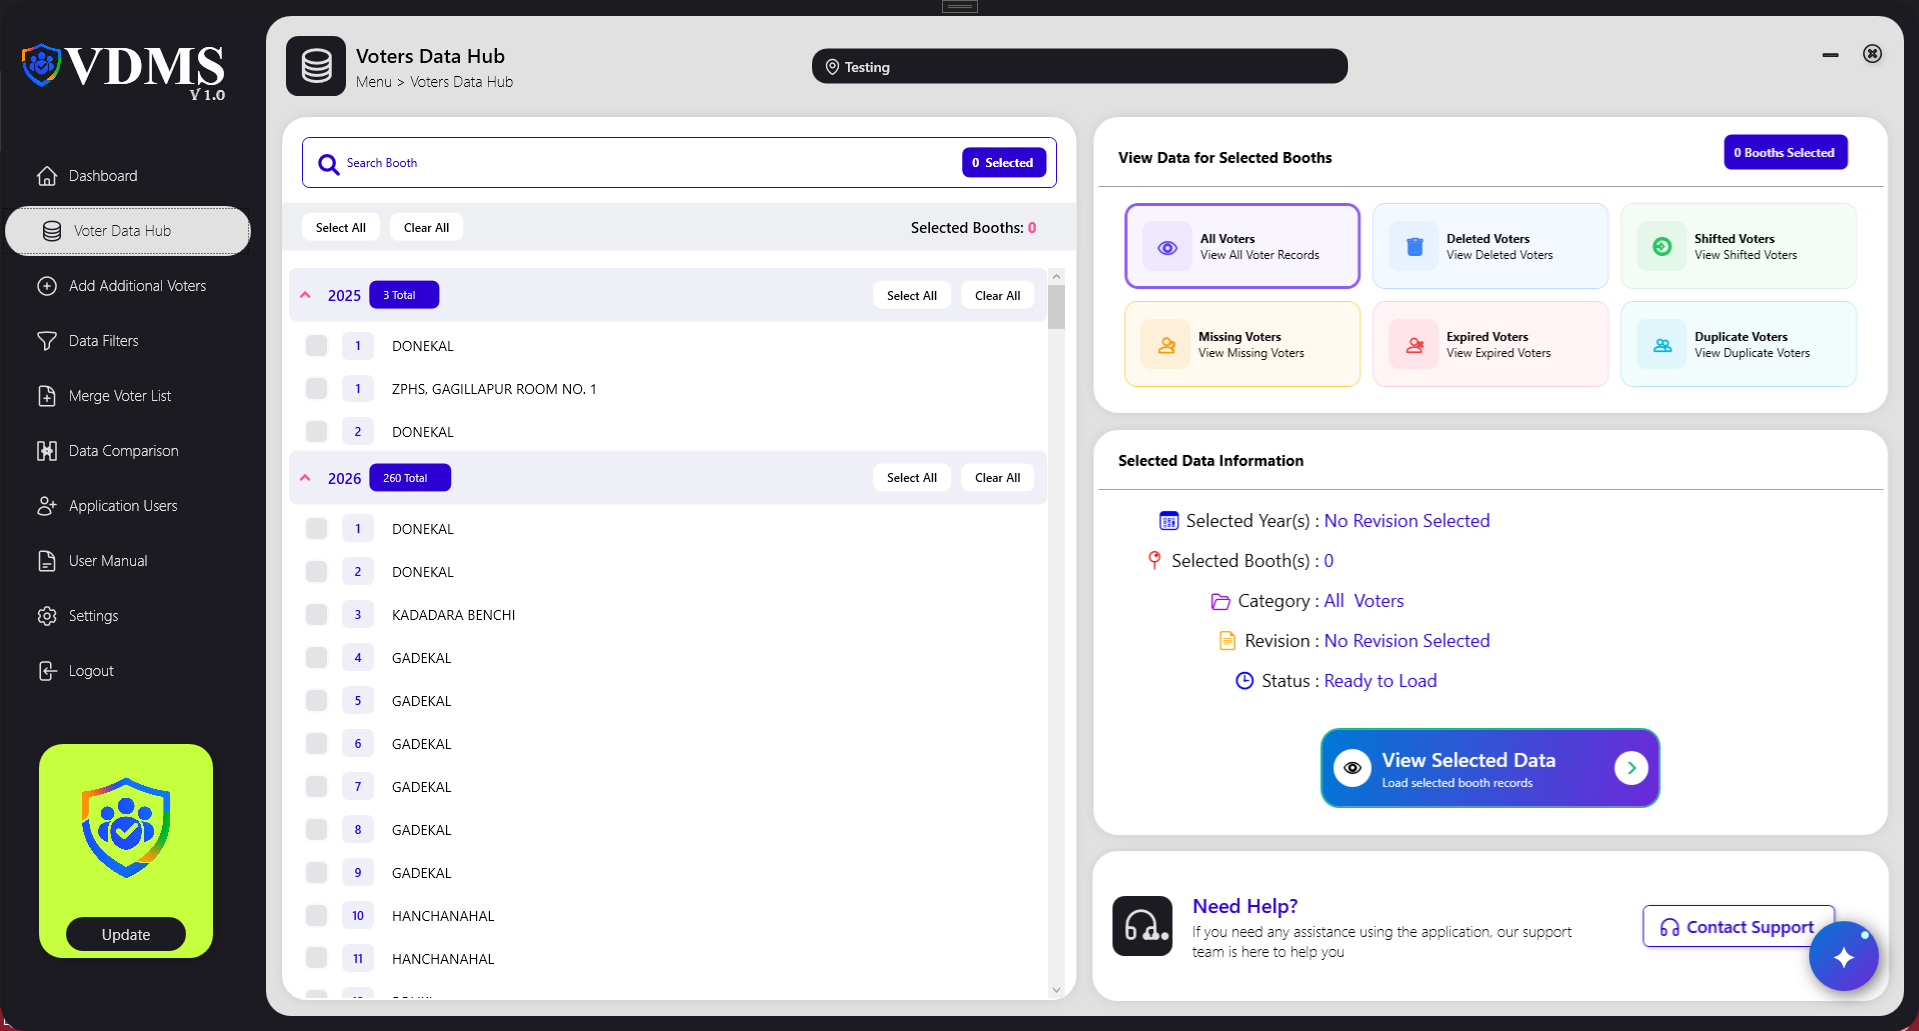
Task: Click the Voters Data Hub database icon
Action: (x=316, y=66)
